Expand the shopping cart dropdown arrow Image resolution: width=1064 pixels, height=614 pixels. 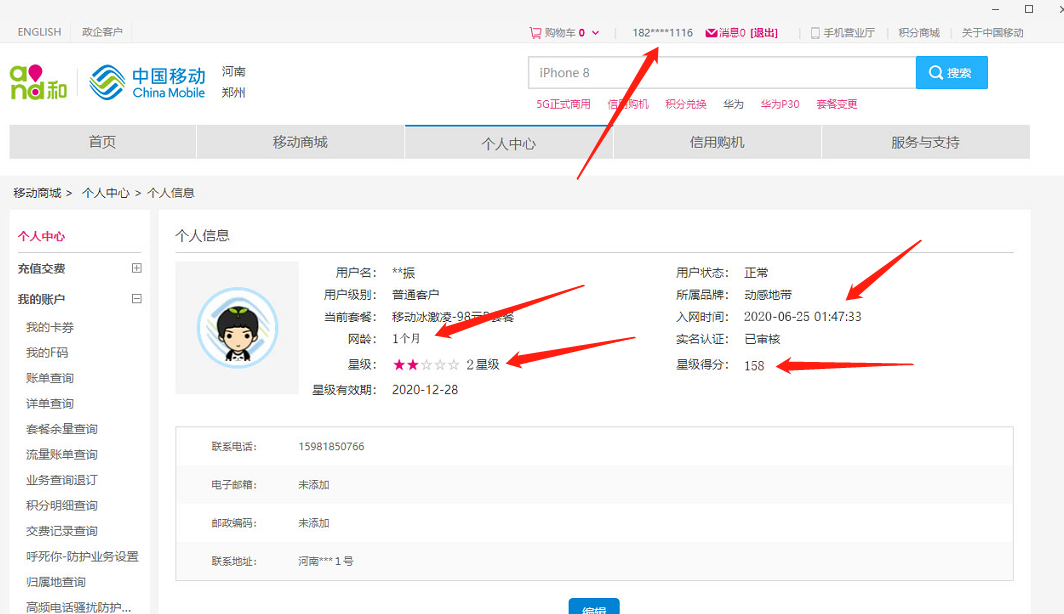click(596, 33)
